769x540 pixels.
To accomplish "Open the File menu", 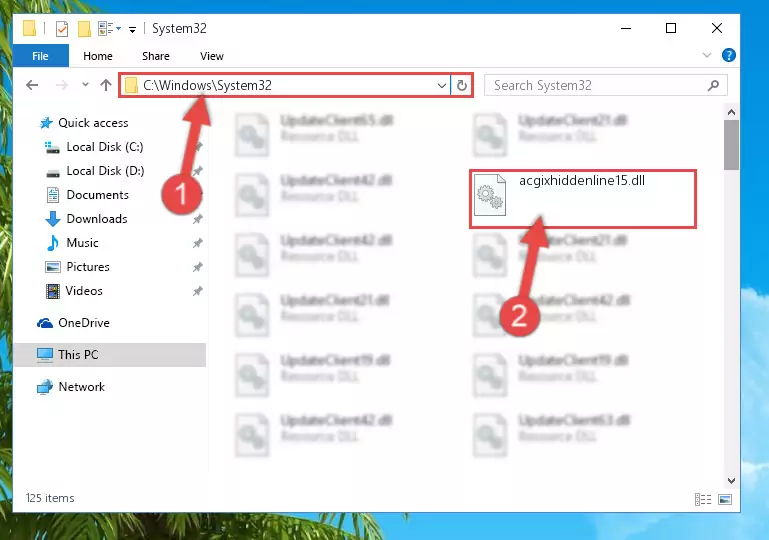I will pos(40,56).
